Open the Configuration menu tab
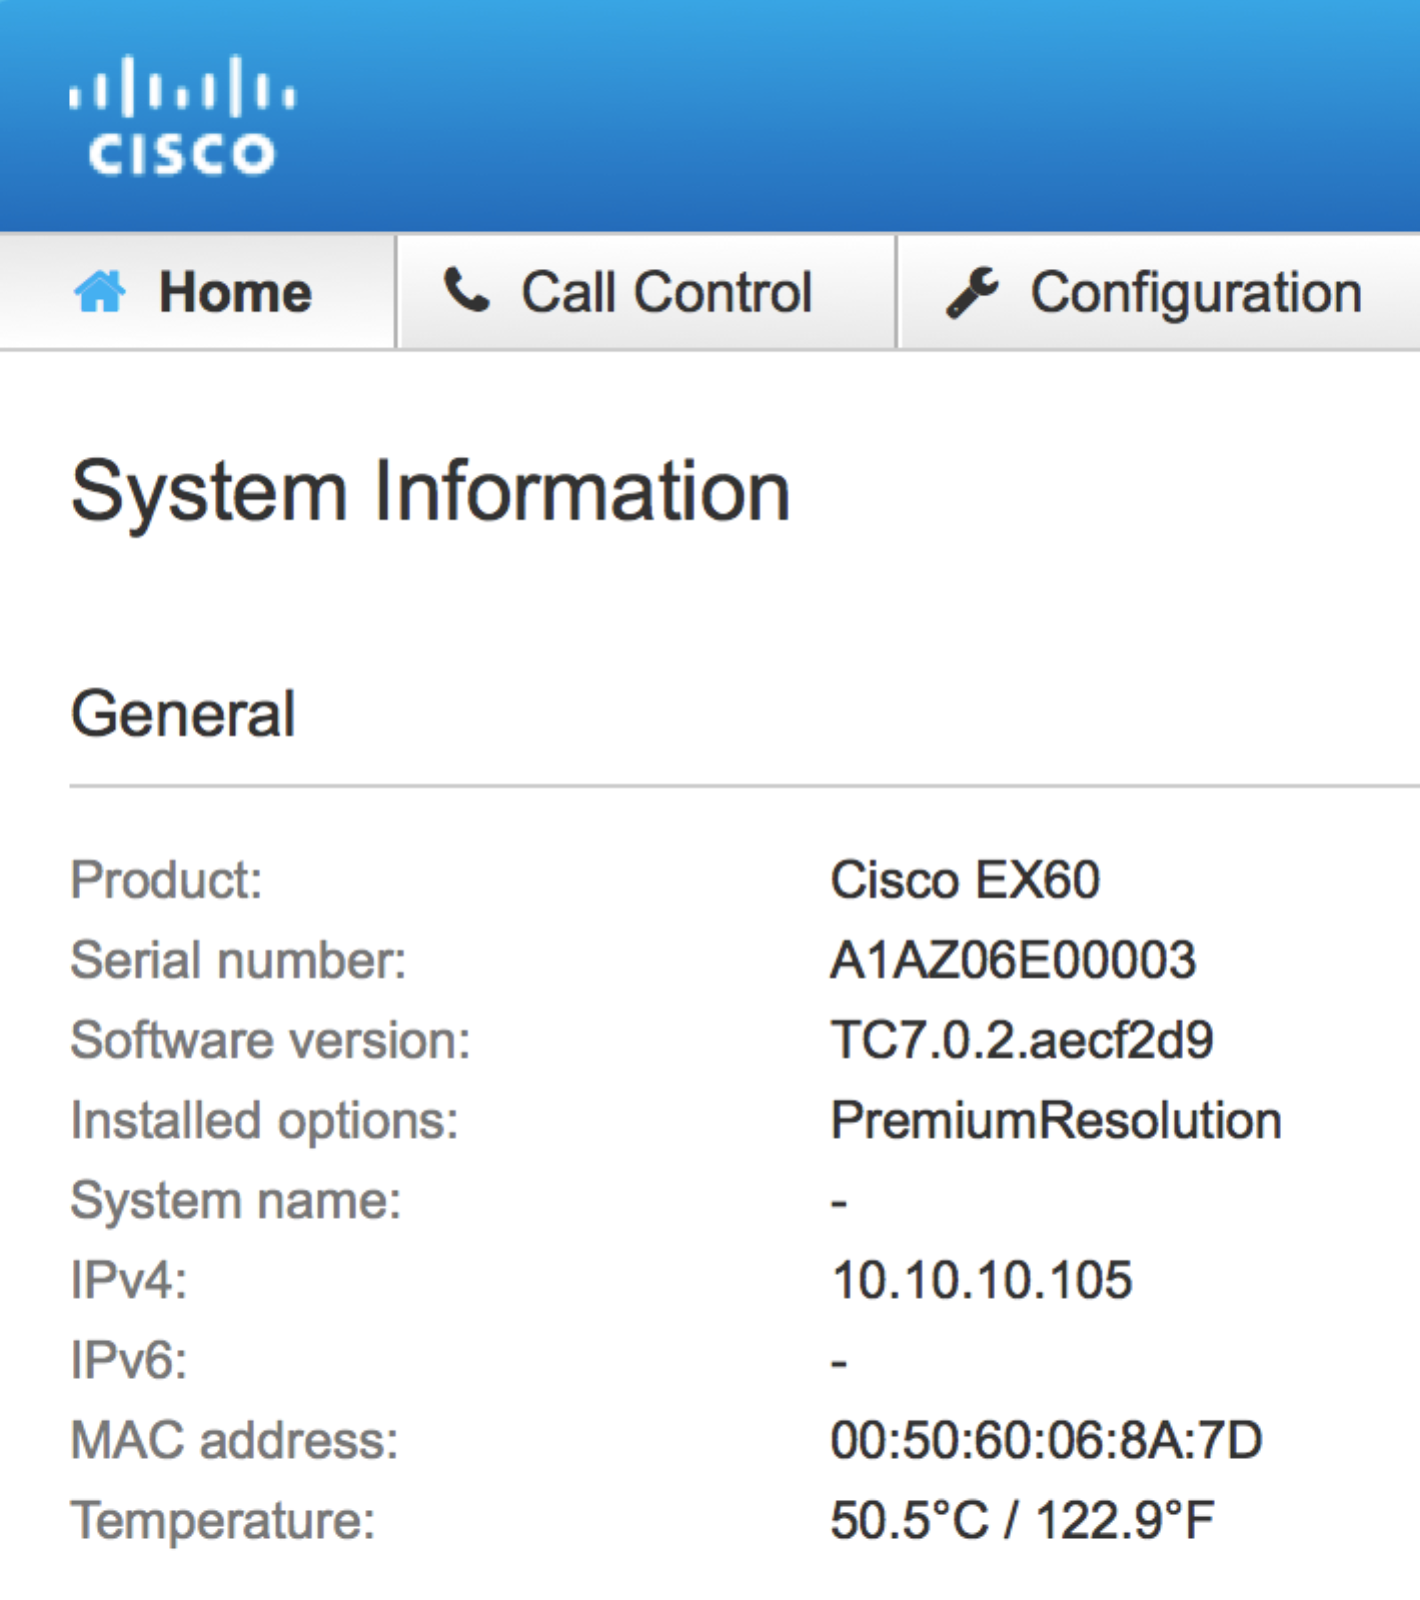The image size is (1420, 1600). point(1160,292)
